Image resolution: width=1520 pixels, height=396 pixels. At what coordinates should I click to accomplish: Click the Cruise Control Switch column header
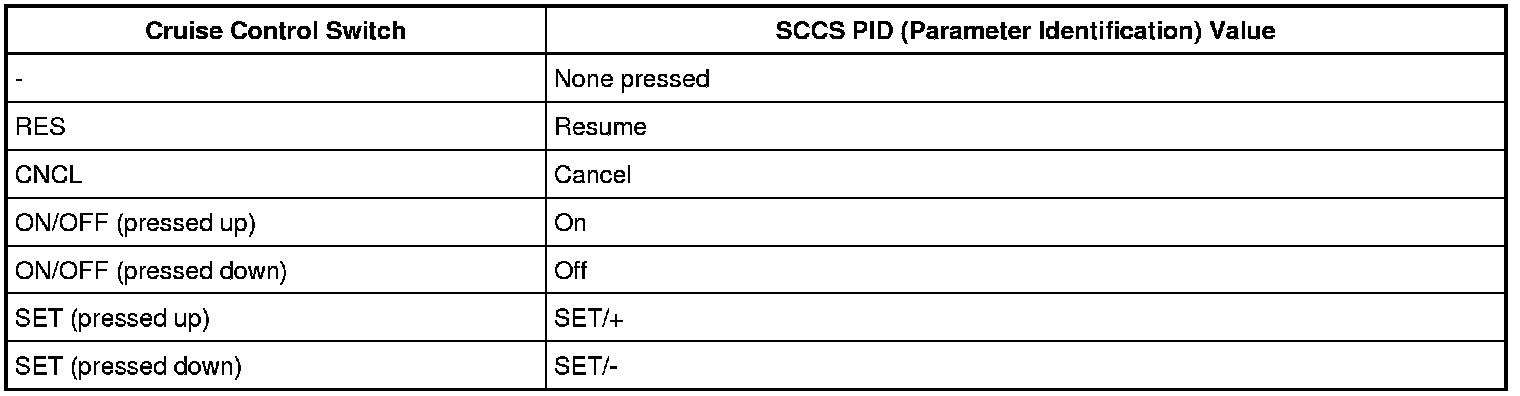[276, 30]
